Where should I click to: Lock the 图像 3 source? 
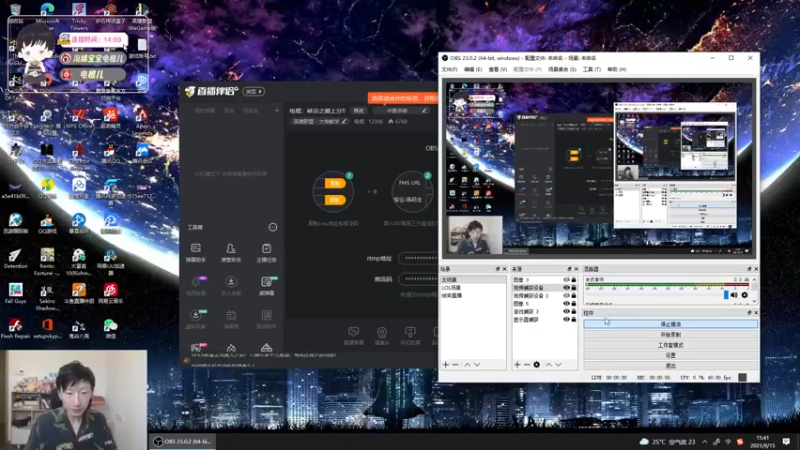point(573,280)
